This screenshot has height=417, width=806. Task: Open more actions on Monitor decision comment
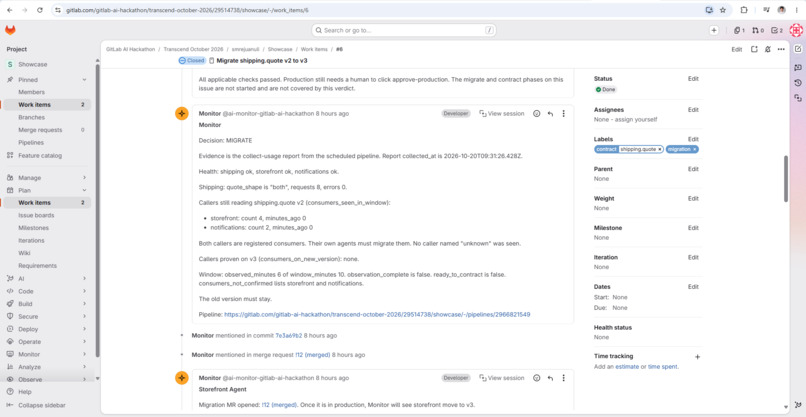point(563,114)
